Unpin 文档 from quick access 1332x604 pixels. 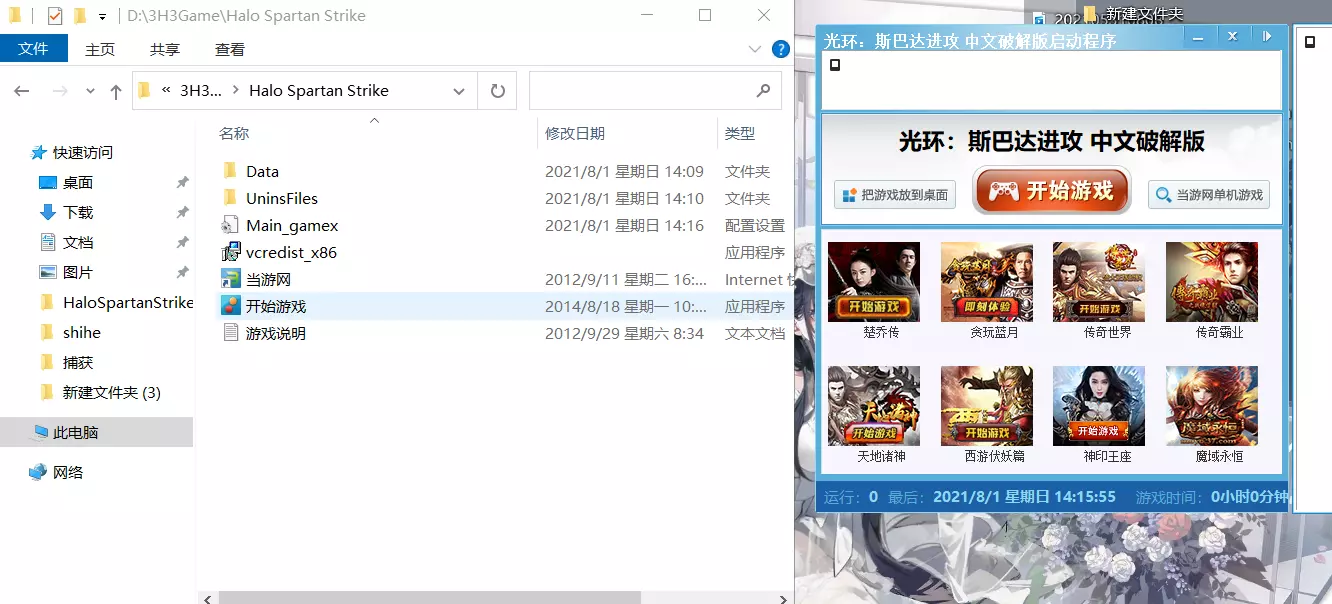[x=182, y=243]
